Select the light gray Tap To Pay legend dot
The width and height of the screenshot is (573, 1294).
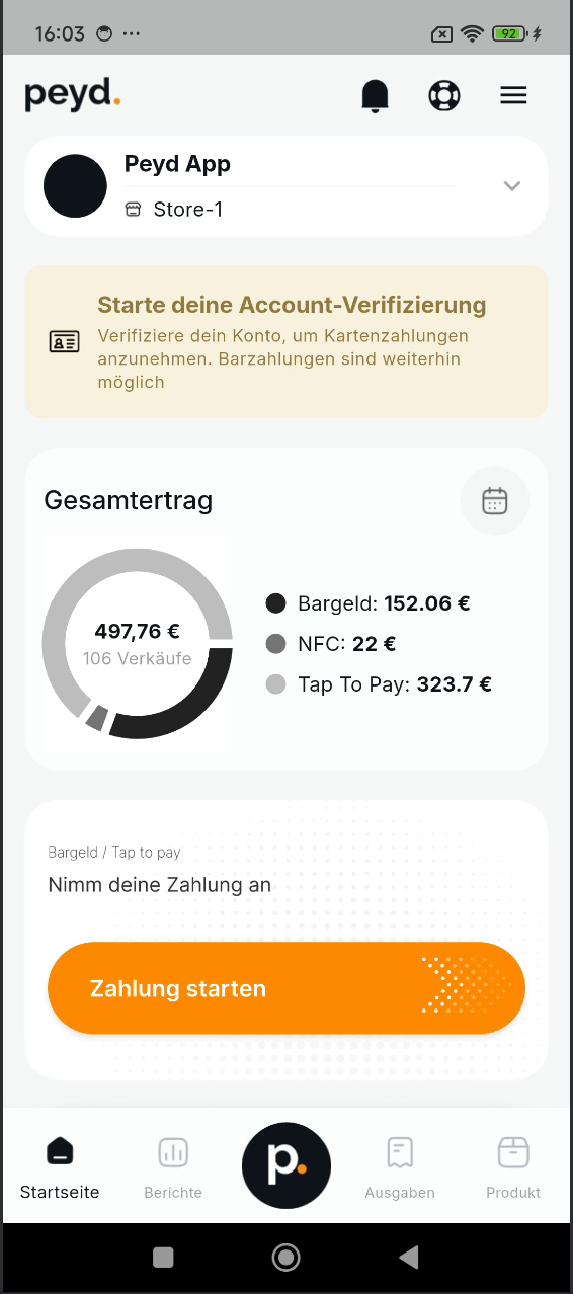click(x=276, y=684)
